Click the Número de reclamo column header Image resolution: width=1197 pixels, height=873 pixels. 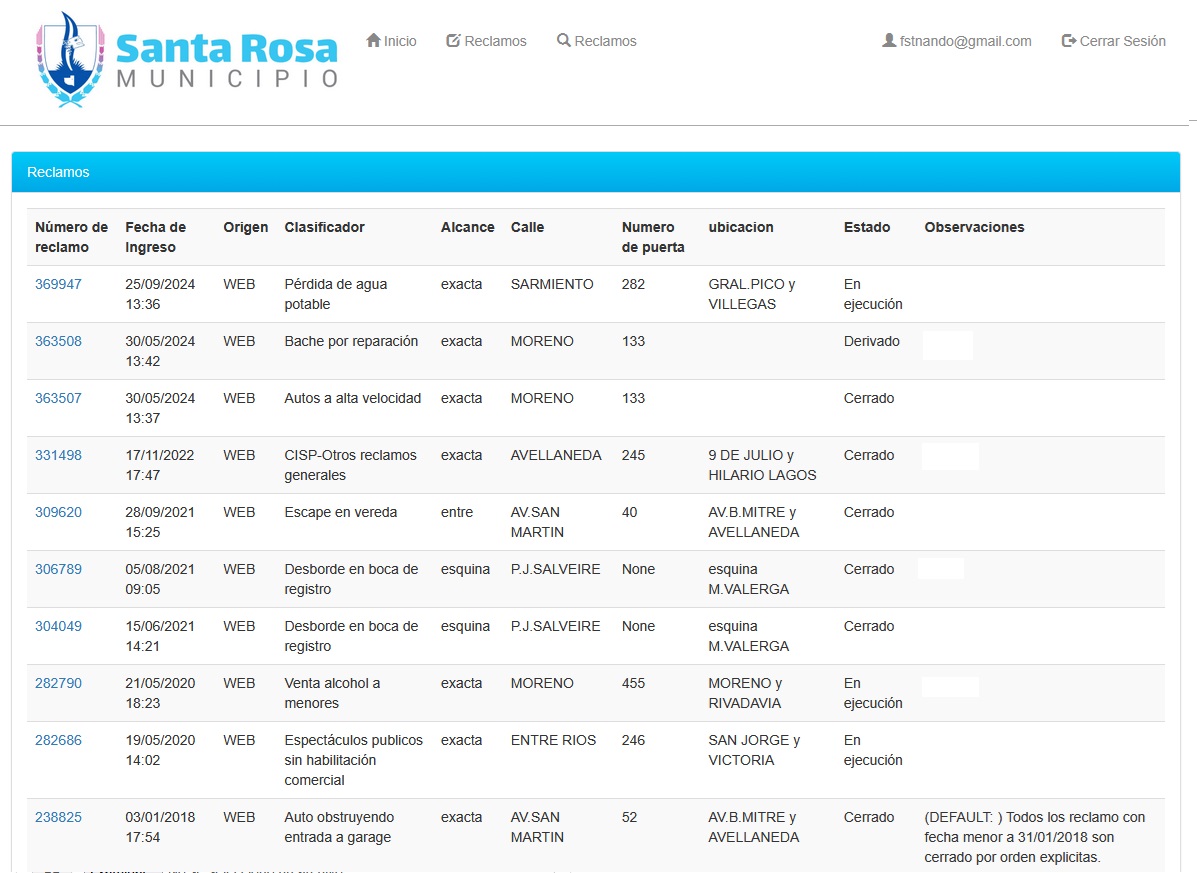(x=70, y=237)
